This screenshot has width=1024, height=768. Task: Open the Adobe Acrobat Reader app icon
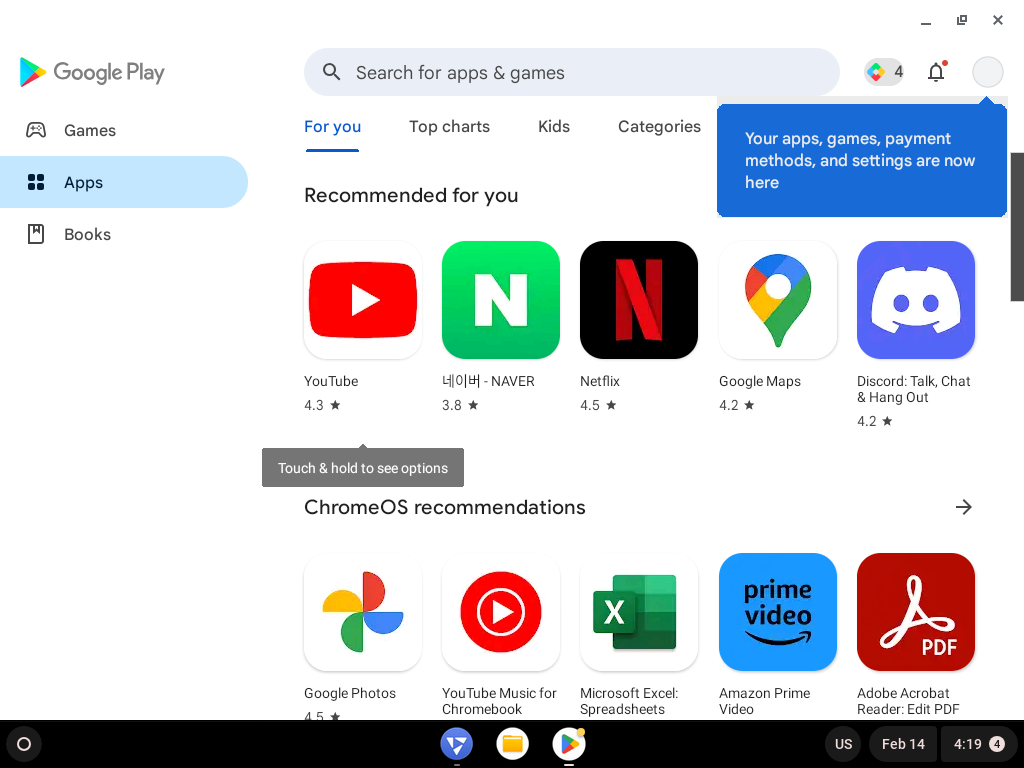916,612
